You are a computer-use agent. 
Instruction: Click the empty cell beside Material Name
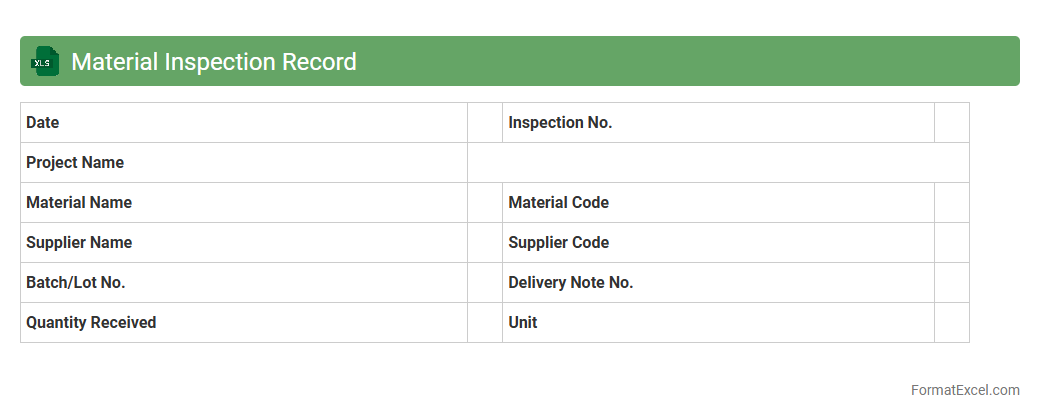tap(485, 203)
